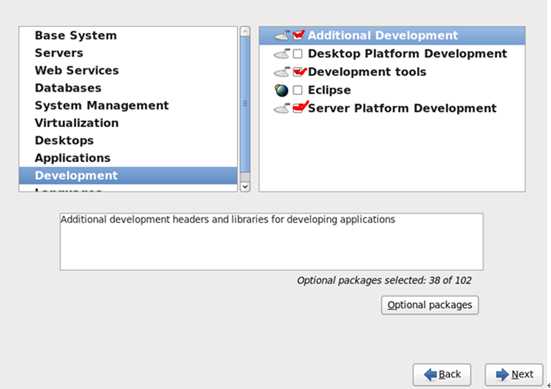Click the Development tools package icon
Viewport: 551px width, 389px height.
(x=282, y=72)
